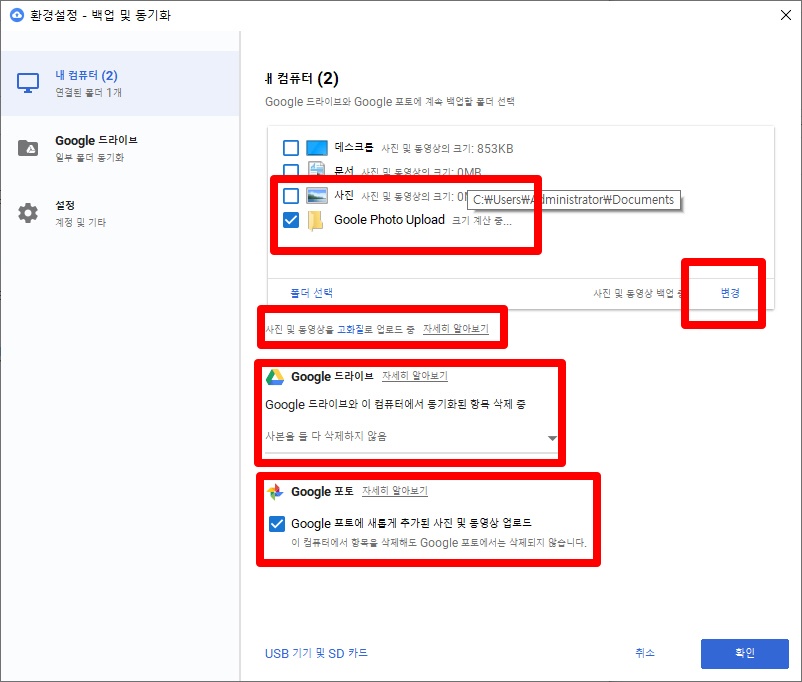Check the 사진 folder checkbox
The height and width of the screenshot is (682, 802).
[x=291, y=195]
